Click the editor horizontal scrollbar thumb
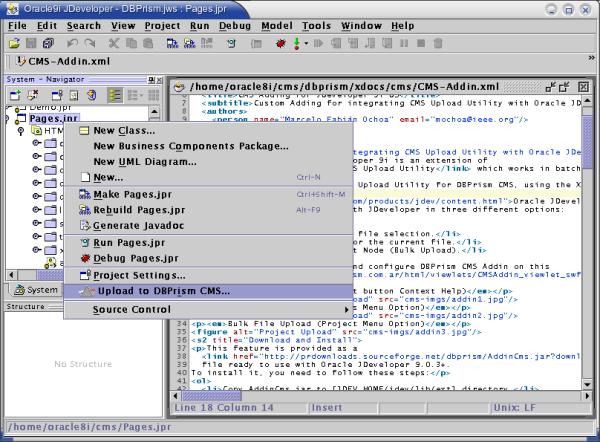The image size is (600, 442). [212, 396]
